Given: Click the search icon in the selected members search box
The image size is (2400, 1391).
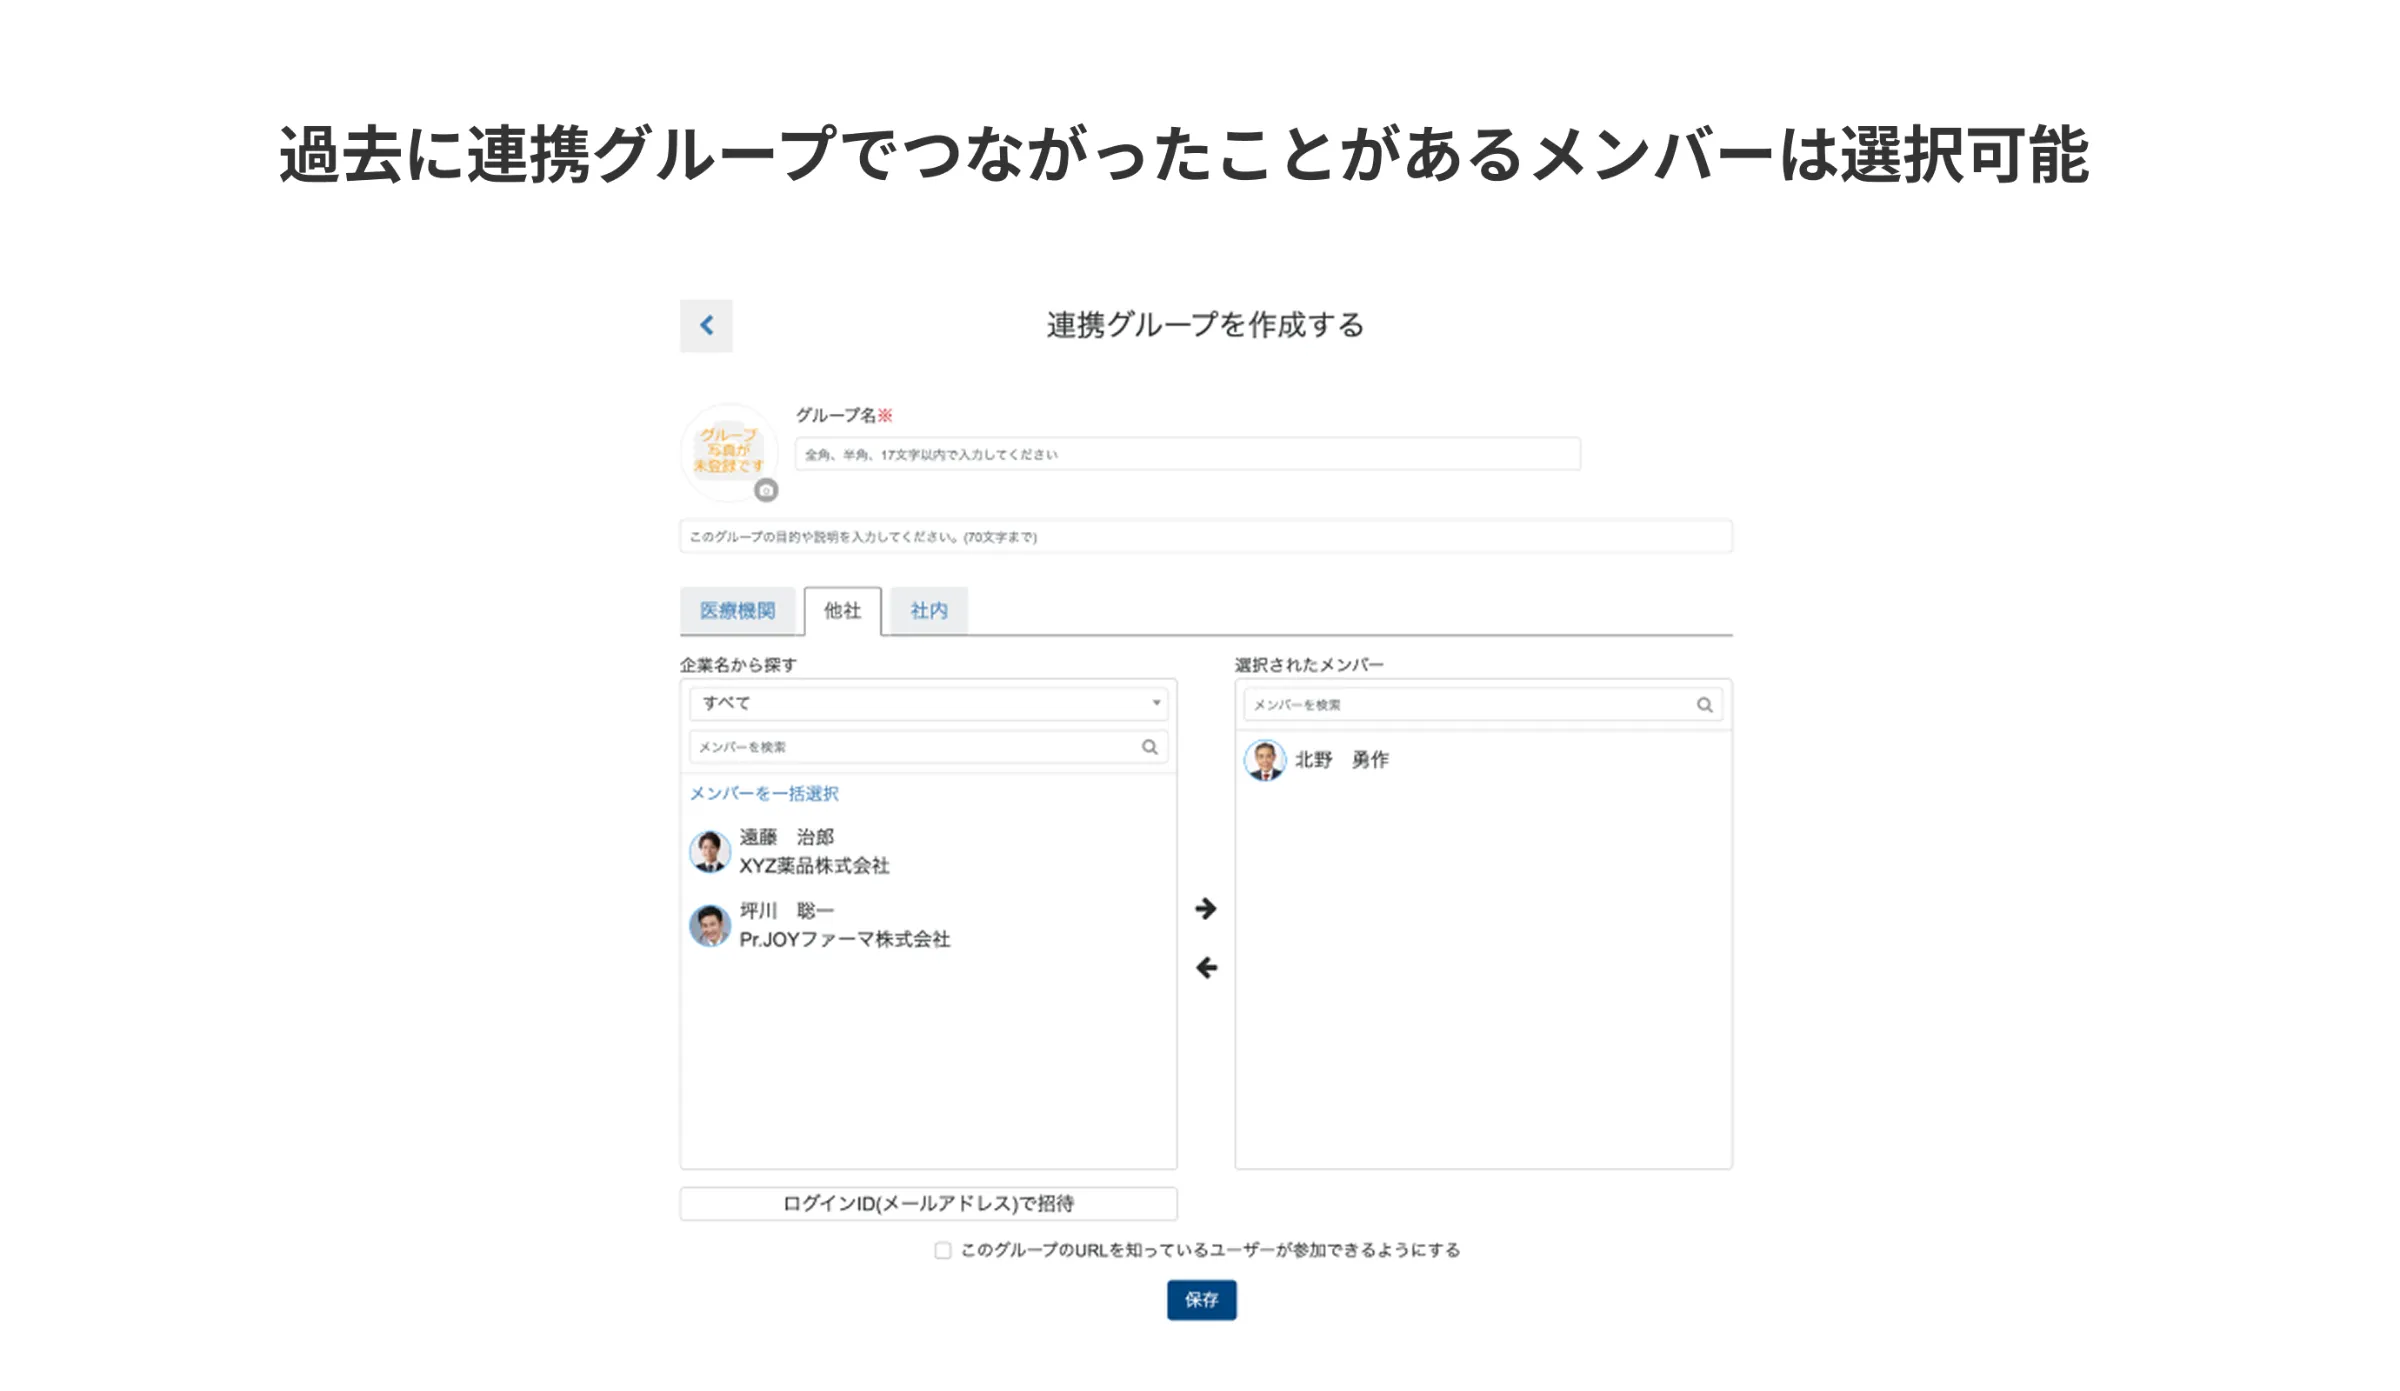Looking at the screenshot, I should point(1704,705).
